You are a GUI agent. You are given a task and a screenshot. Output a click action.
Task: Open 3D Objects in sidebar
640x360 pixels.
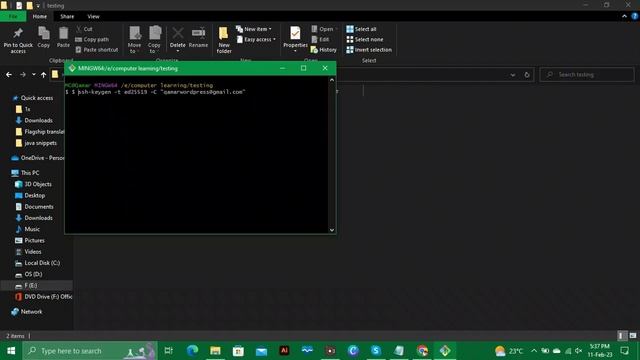click(x=33, y=184)
